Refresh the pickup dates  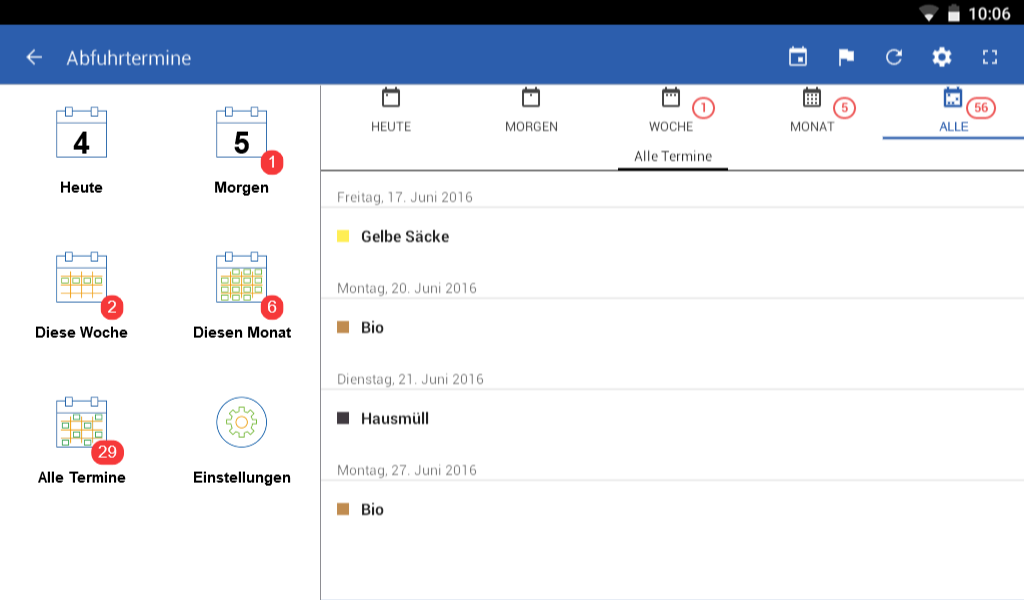point(893,57)
